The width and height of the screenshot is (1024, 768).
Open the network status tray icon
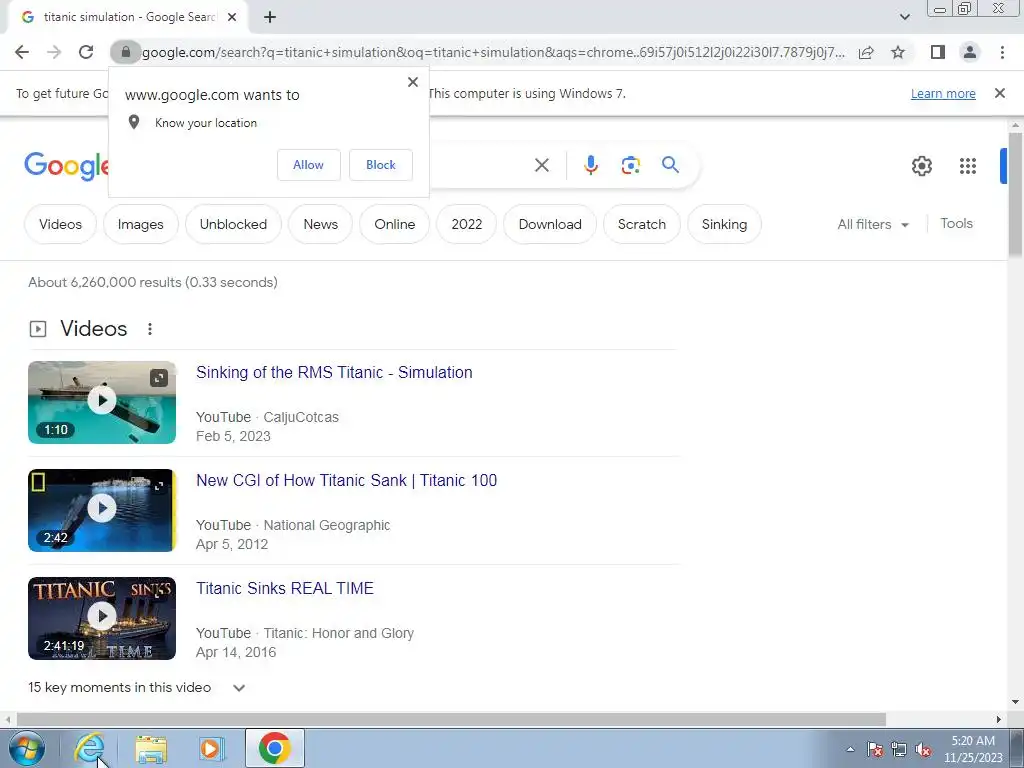click(x=899, y=749)
